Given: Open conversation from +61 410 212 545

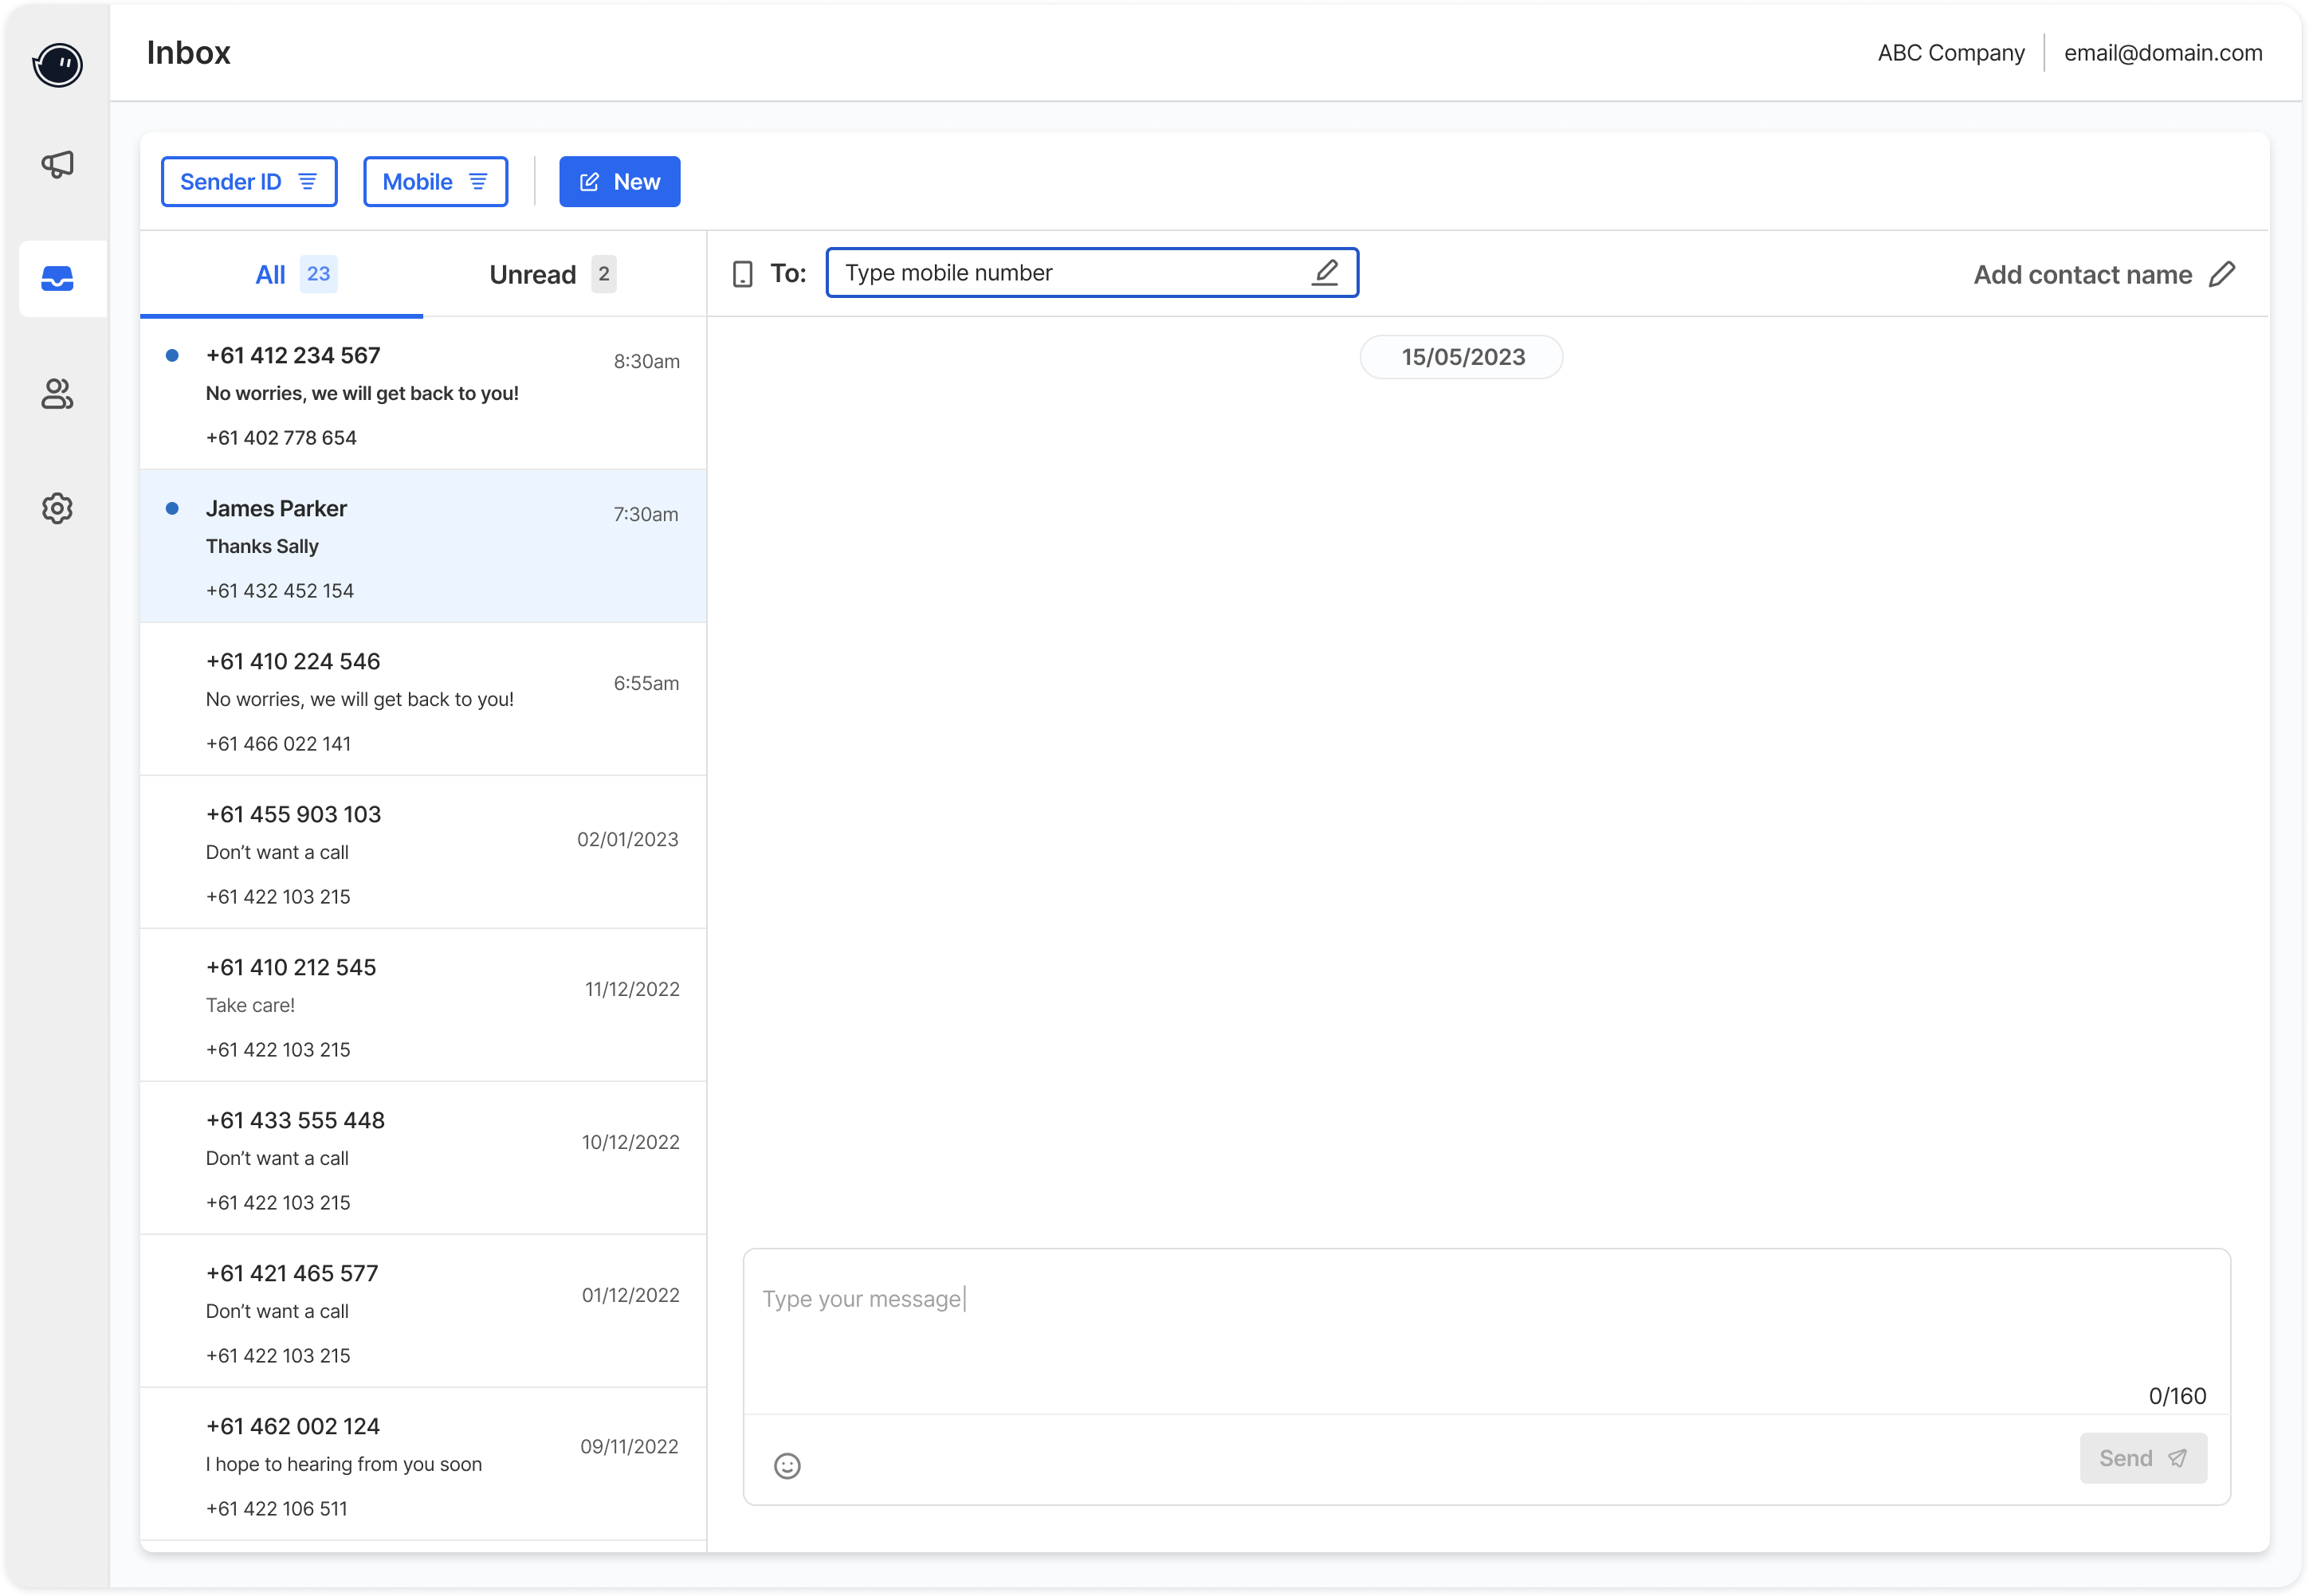Looking at the screenshot, I should (423, 1005).
